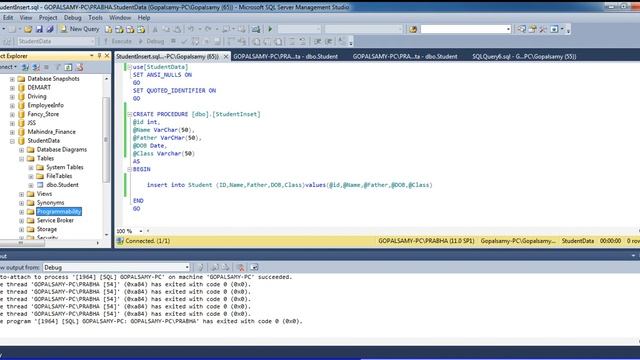Open the Project menu
The image size is (640, 360).
tap(48, 18)
